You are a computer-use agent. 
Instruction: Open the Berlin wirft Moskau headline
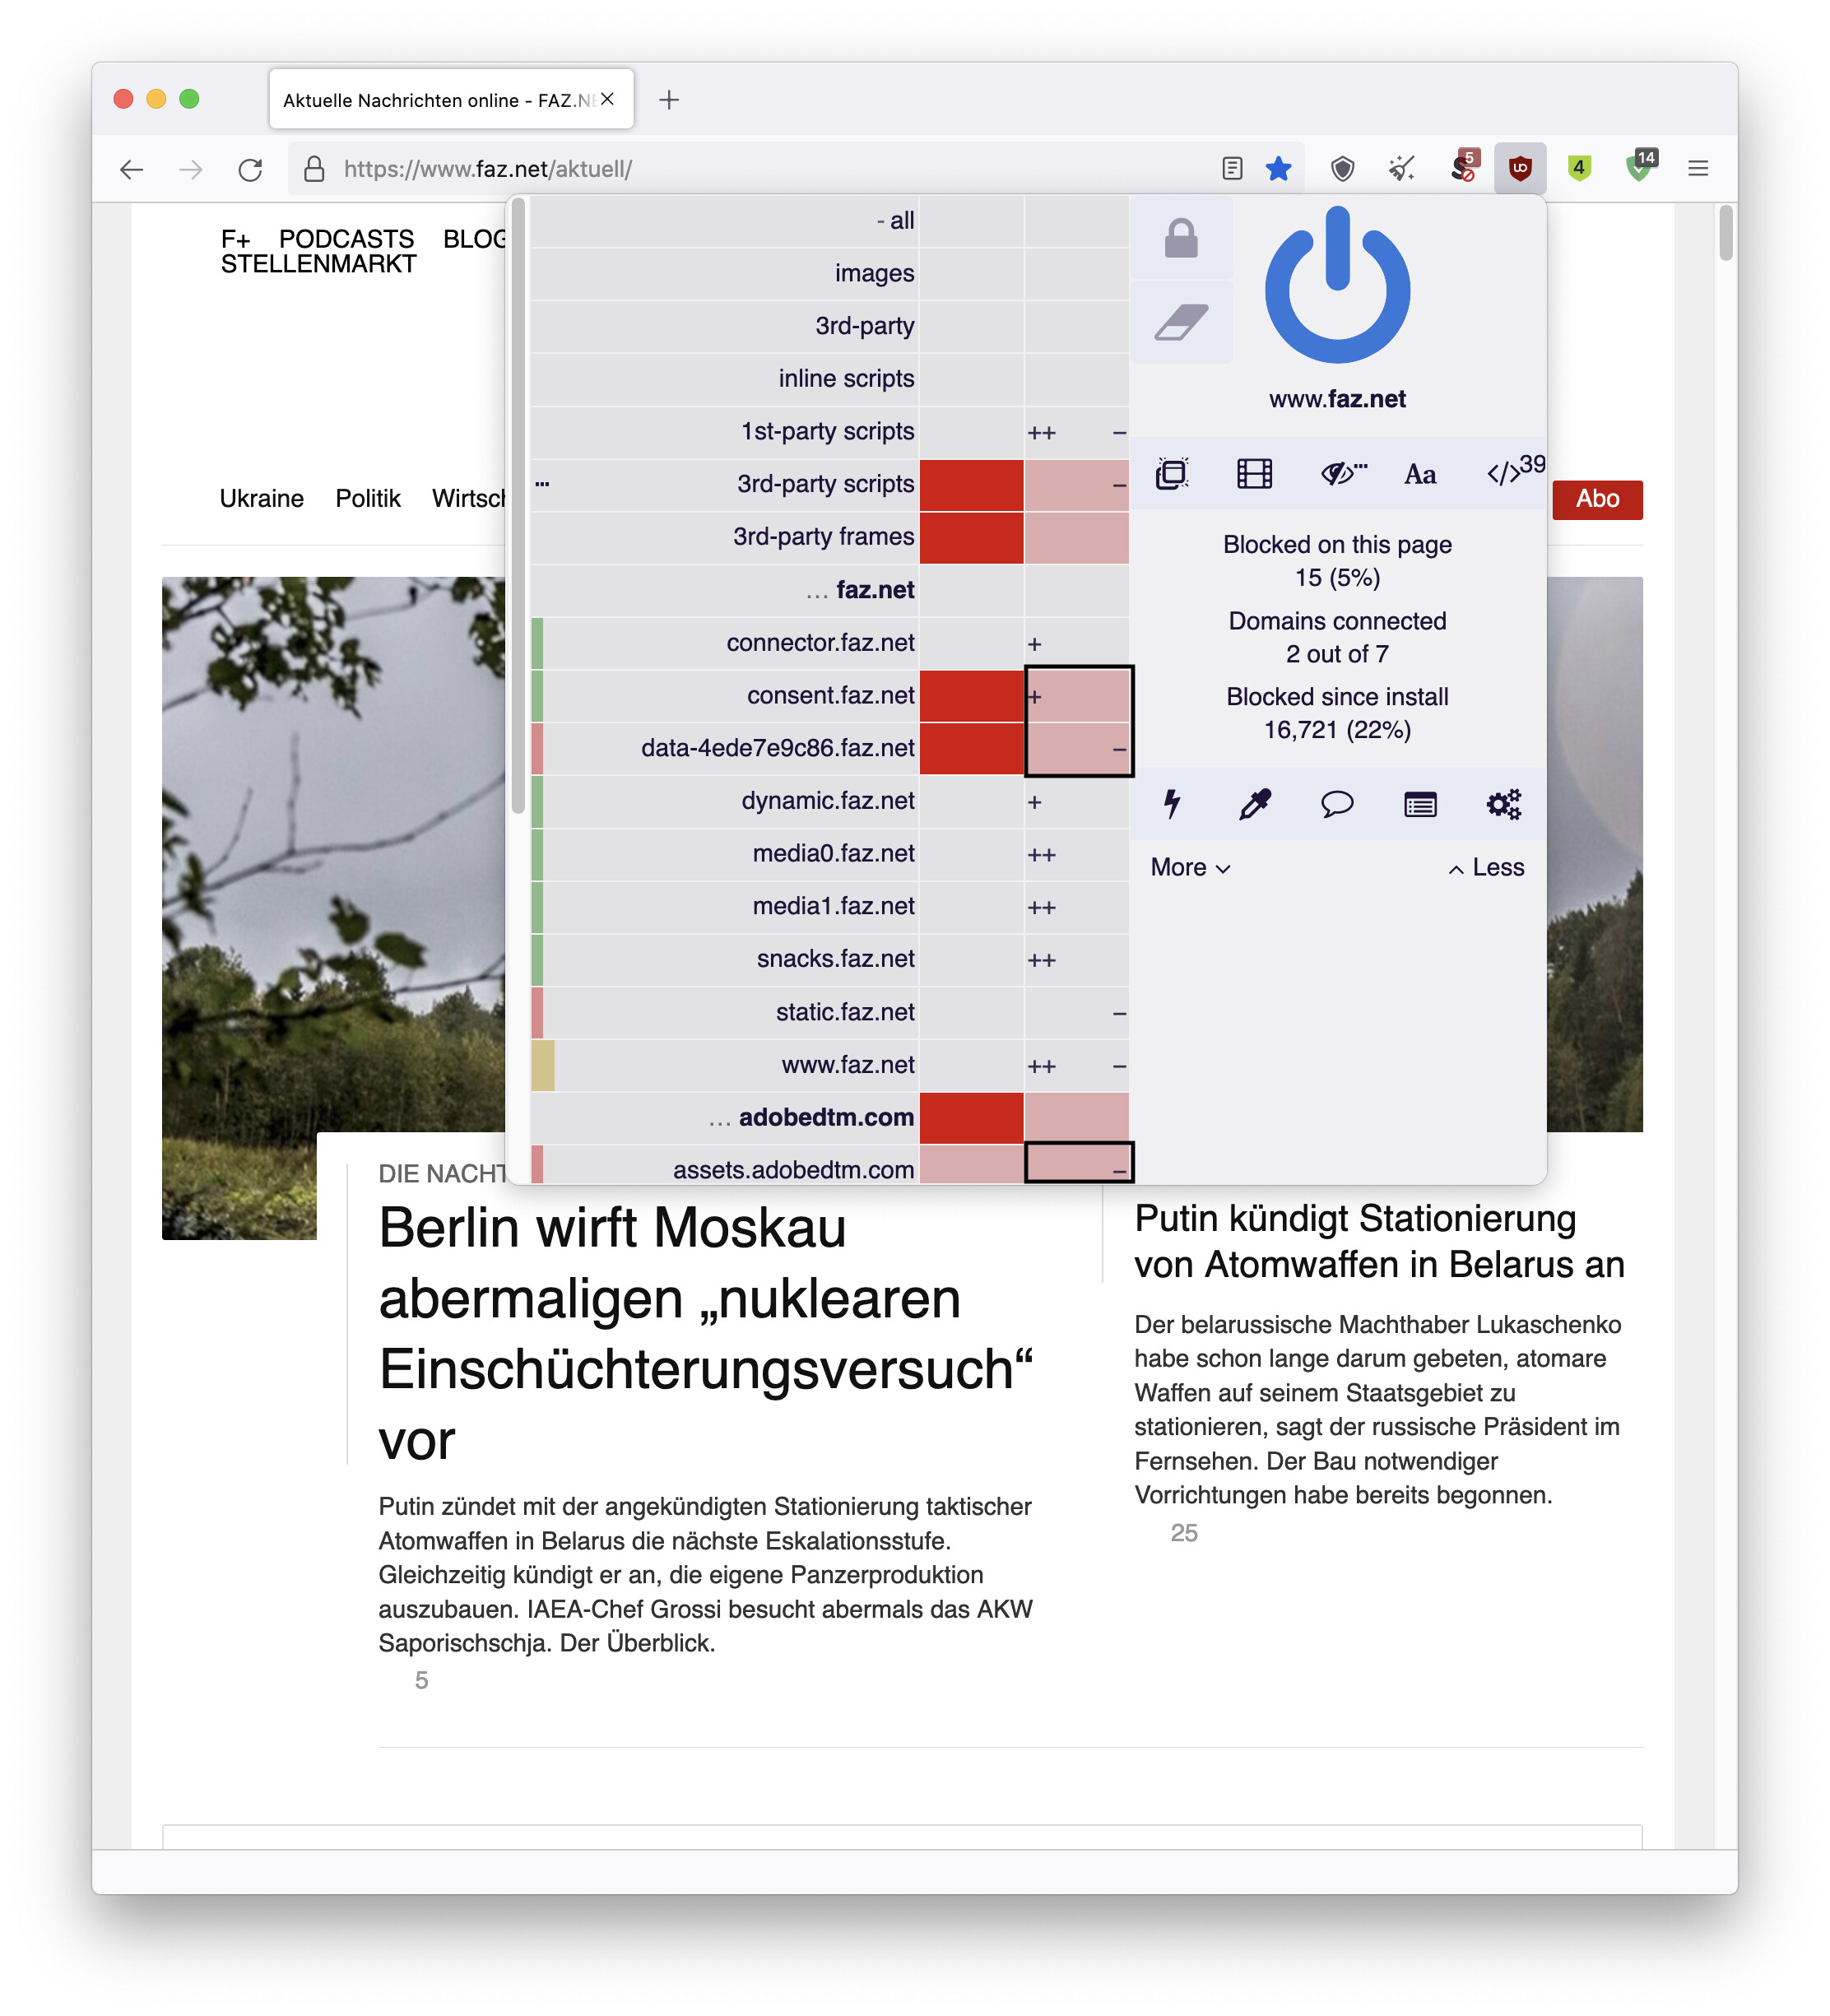705,1334
